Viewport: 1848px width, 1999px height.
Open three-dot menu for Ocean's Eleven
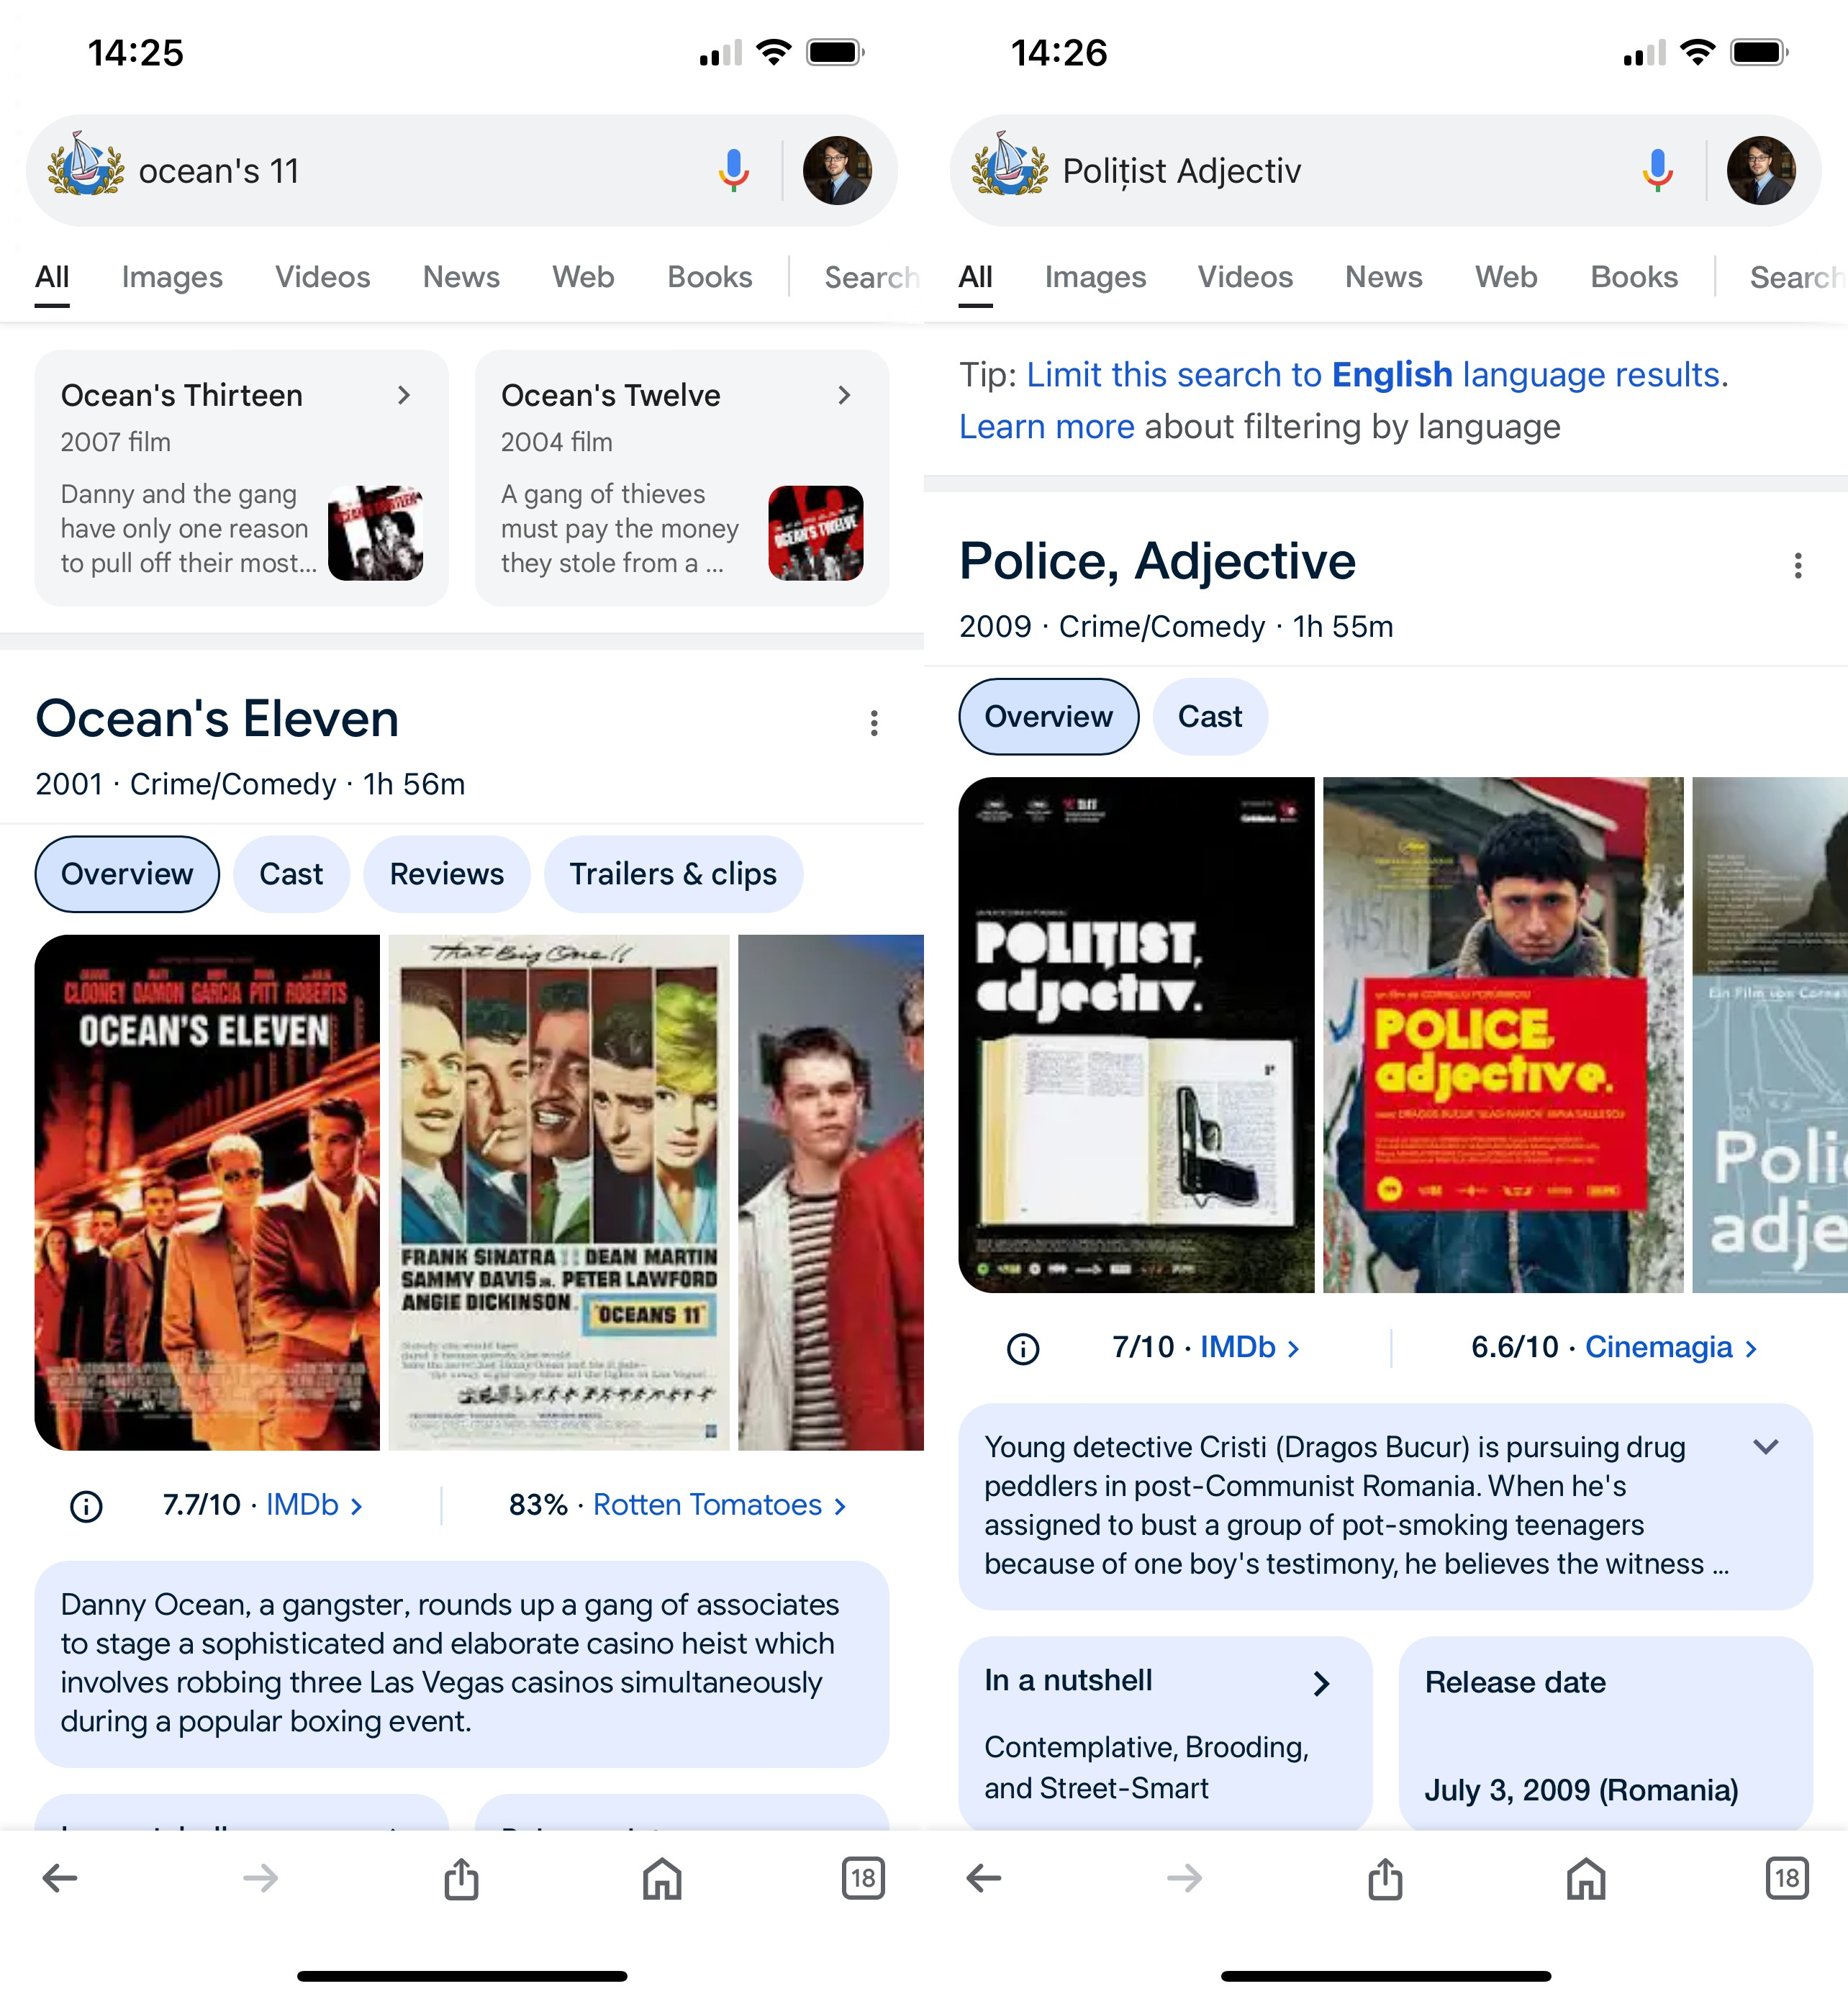pyautogui.click(x=874, y=723)
